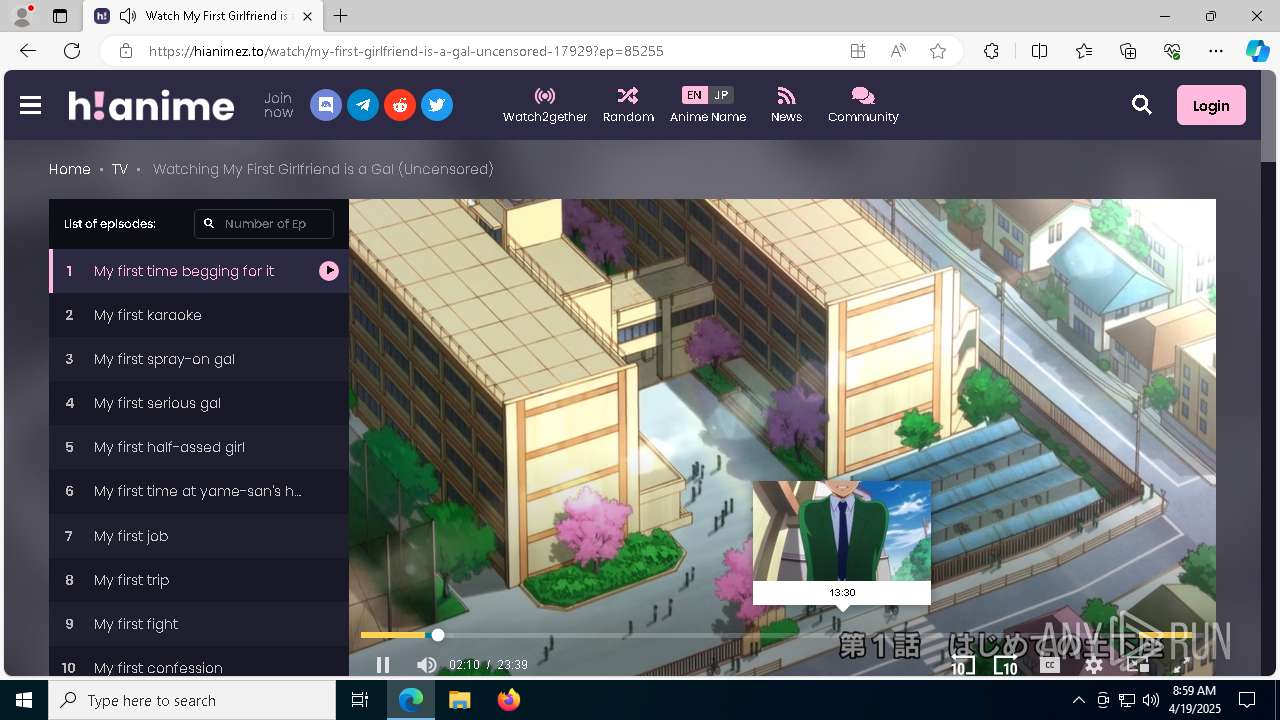1280x720 pixels.
Task: Open the browser profile icon
Action: coord(22,16)
